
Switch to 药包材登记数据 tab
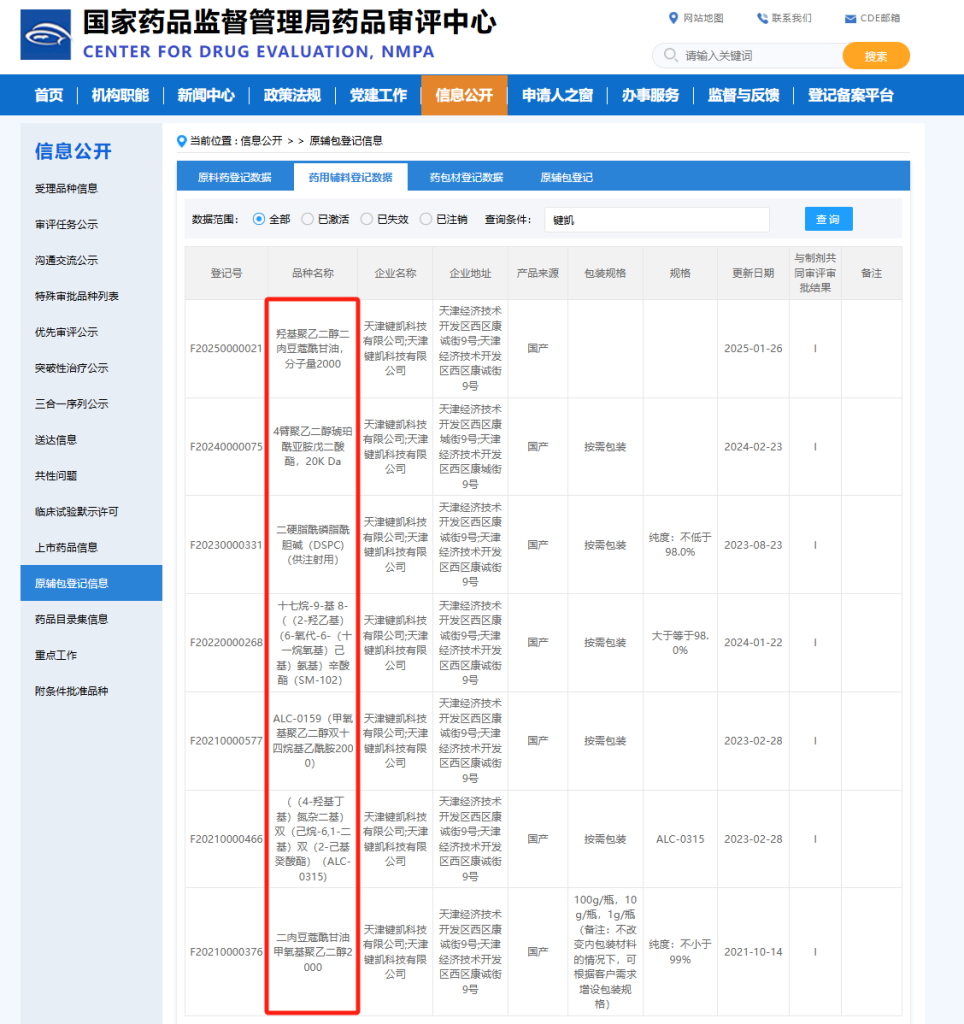click(x=466, y=177)
